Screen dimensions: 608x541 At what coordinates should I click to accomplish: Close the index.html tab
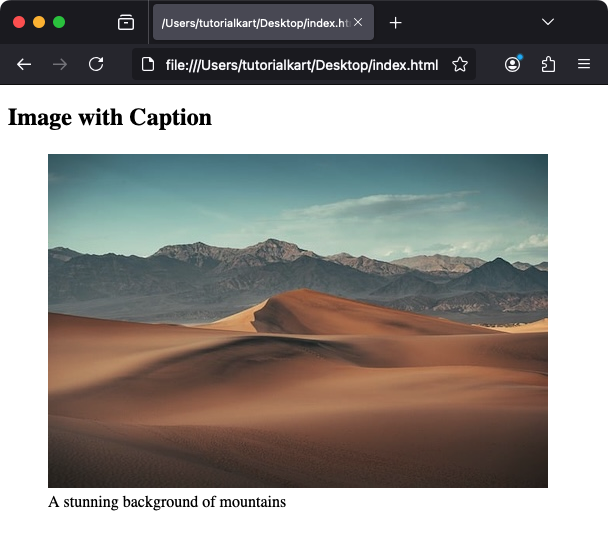coord(358,22)
